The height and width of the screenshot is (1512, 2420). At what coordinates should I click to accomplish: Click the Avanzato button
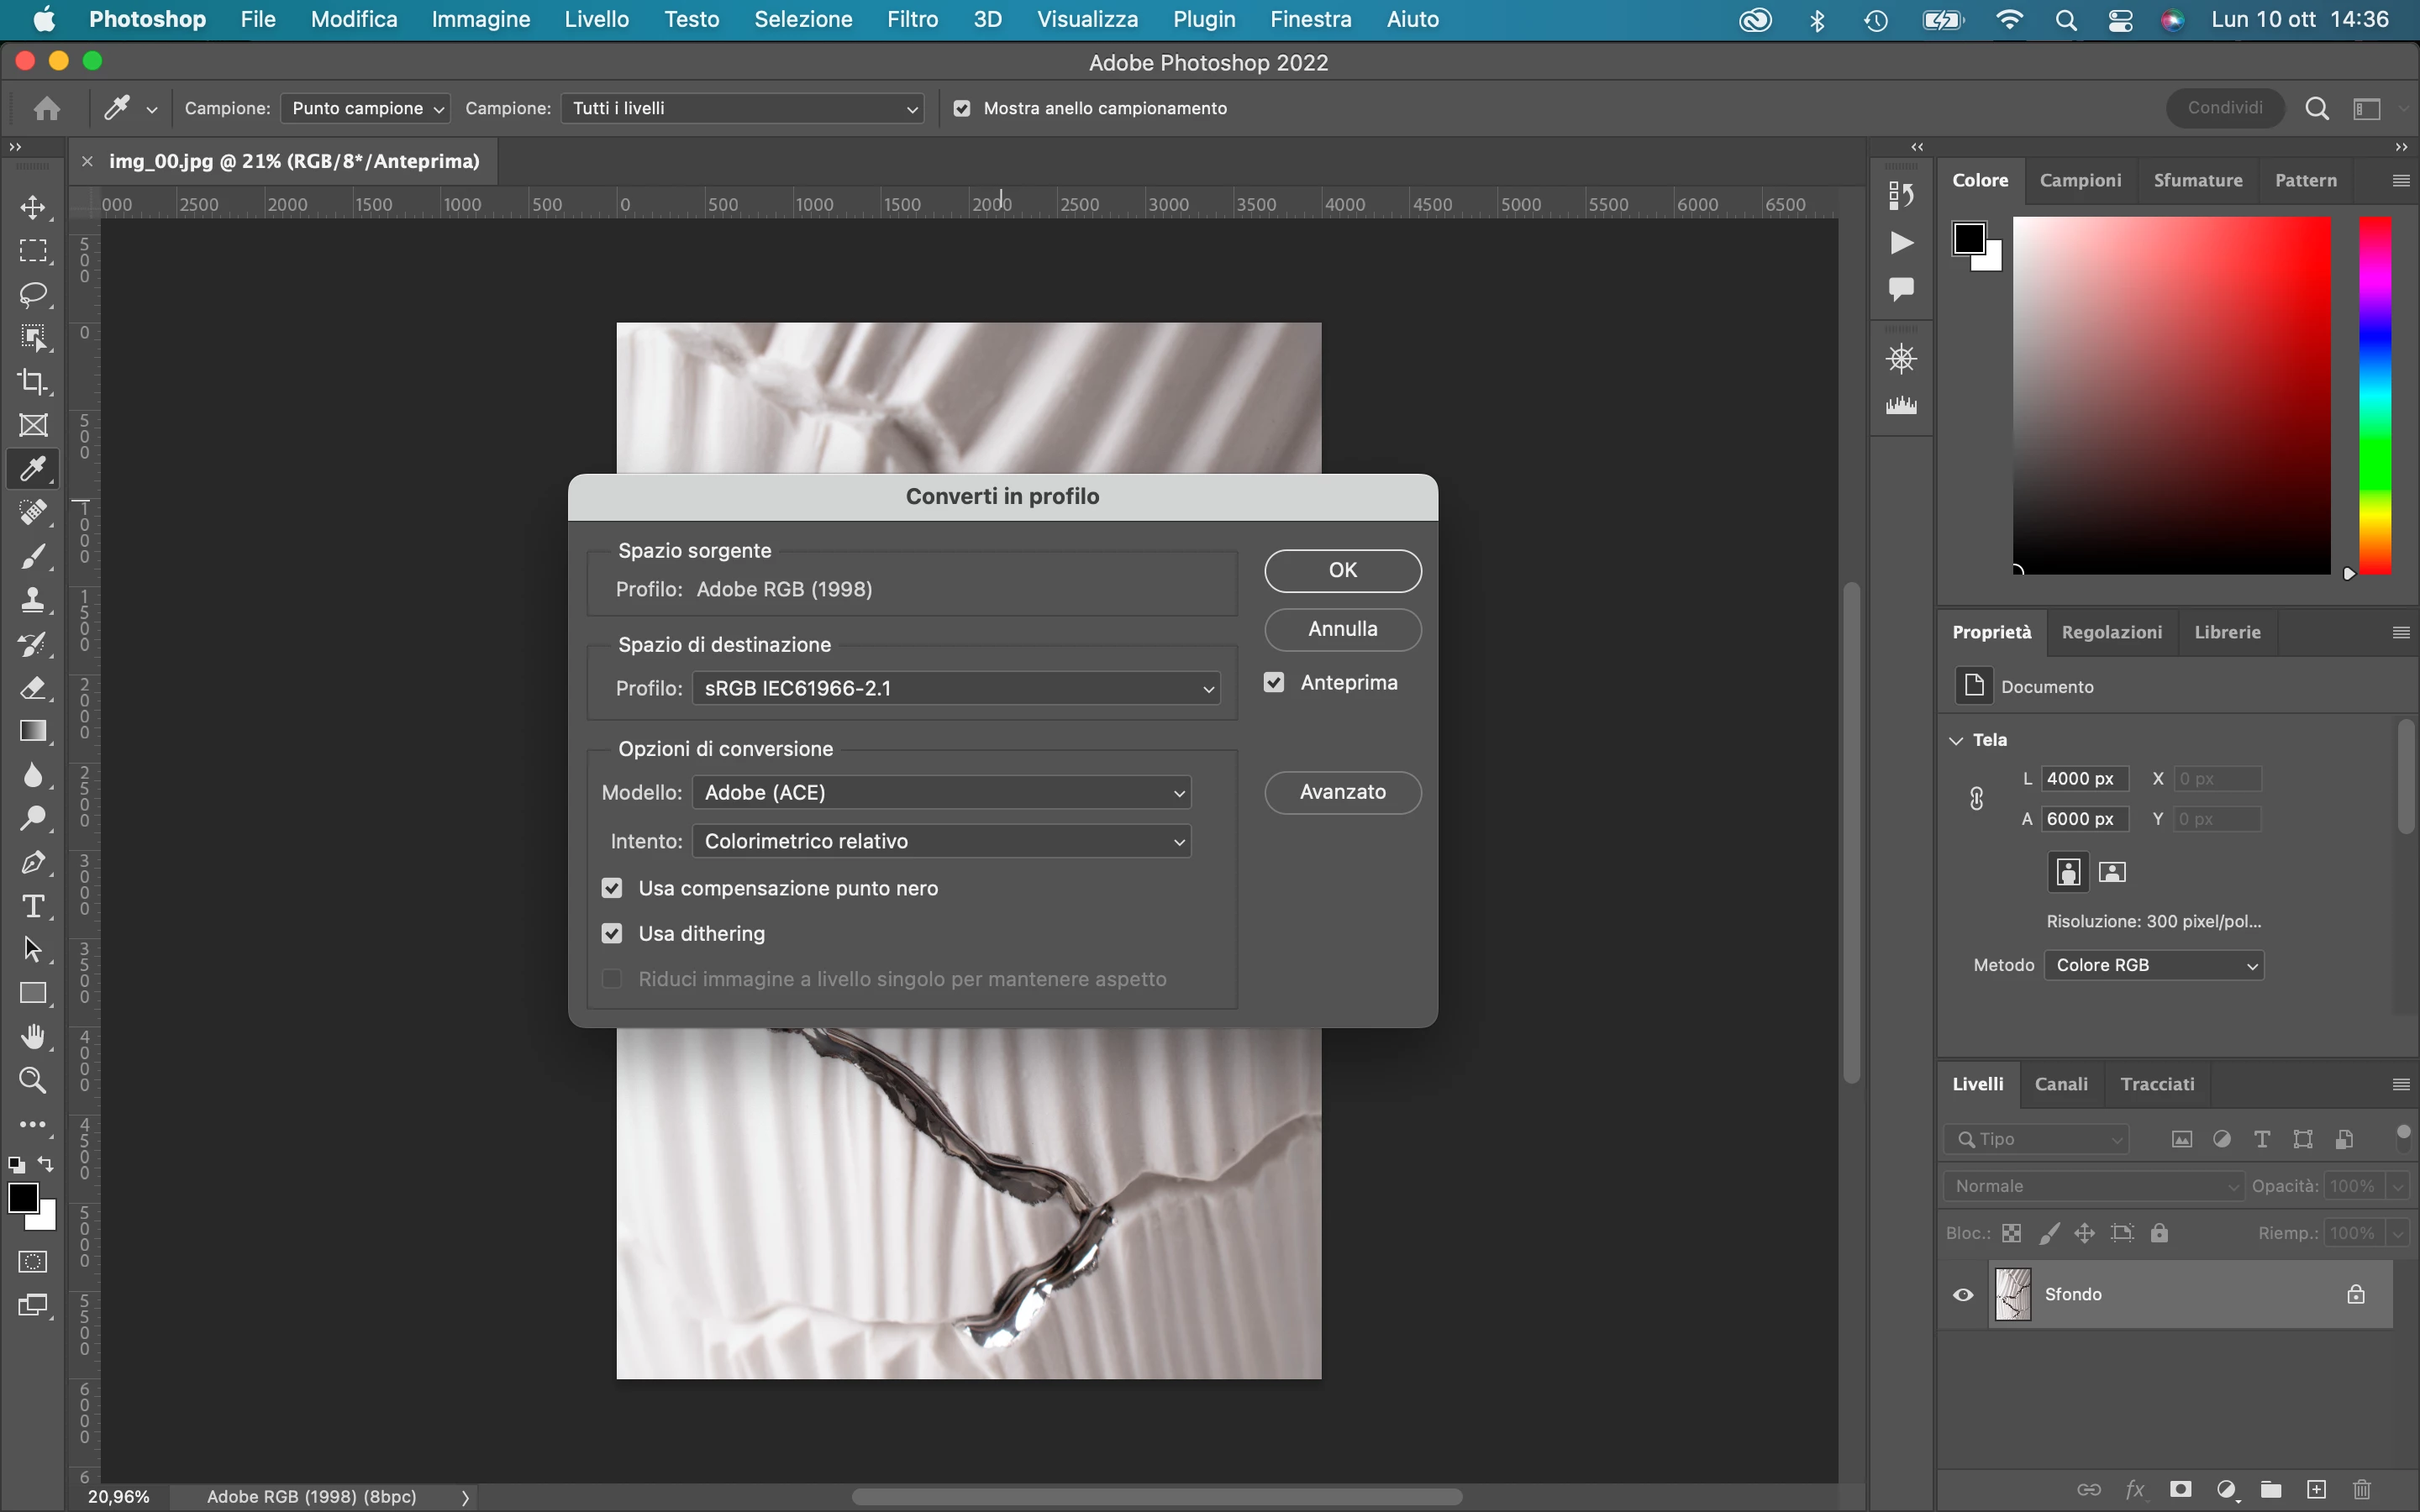(1342, 792)
